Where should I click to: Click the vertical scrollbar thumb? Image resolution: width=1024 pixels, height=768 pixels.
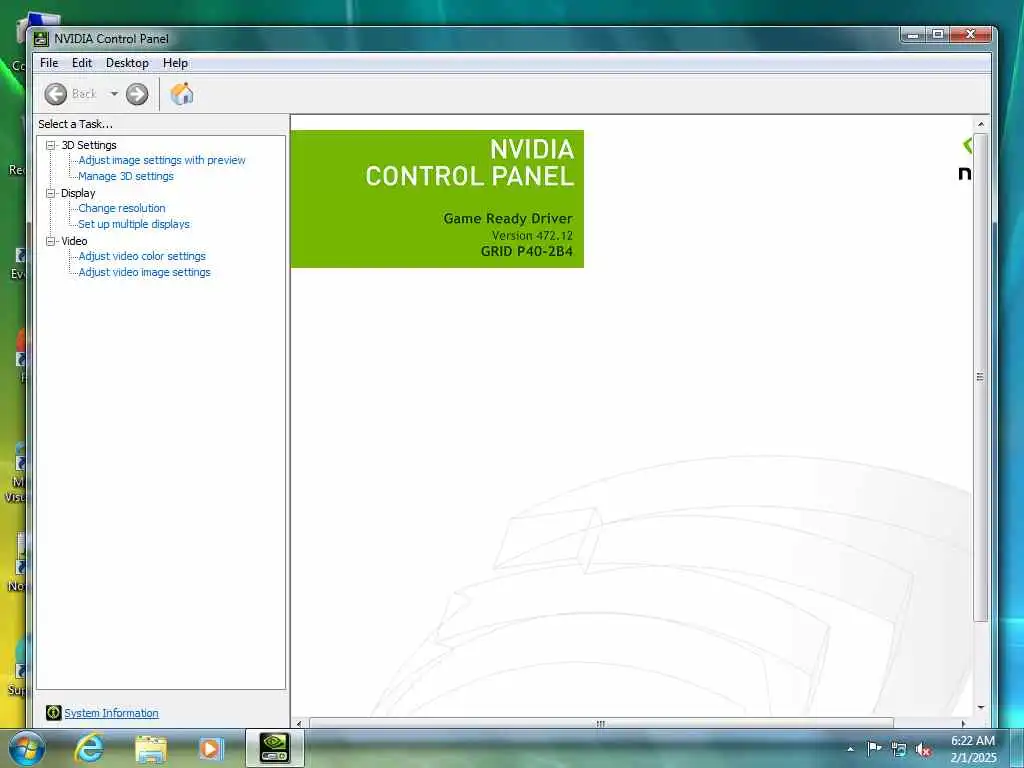981,377
